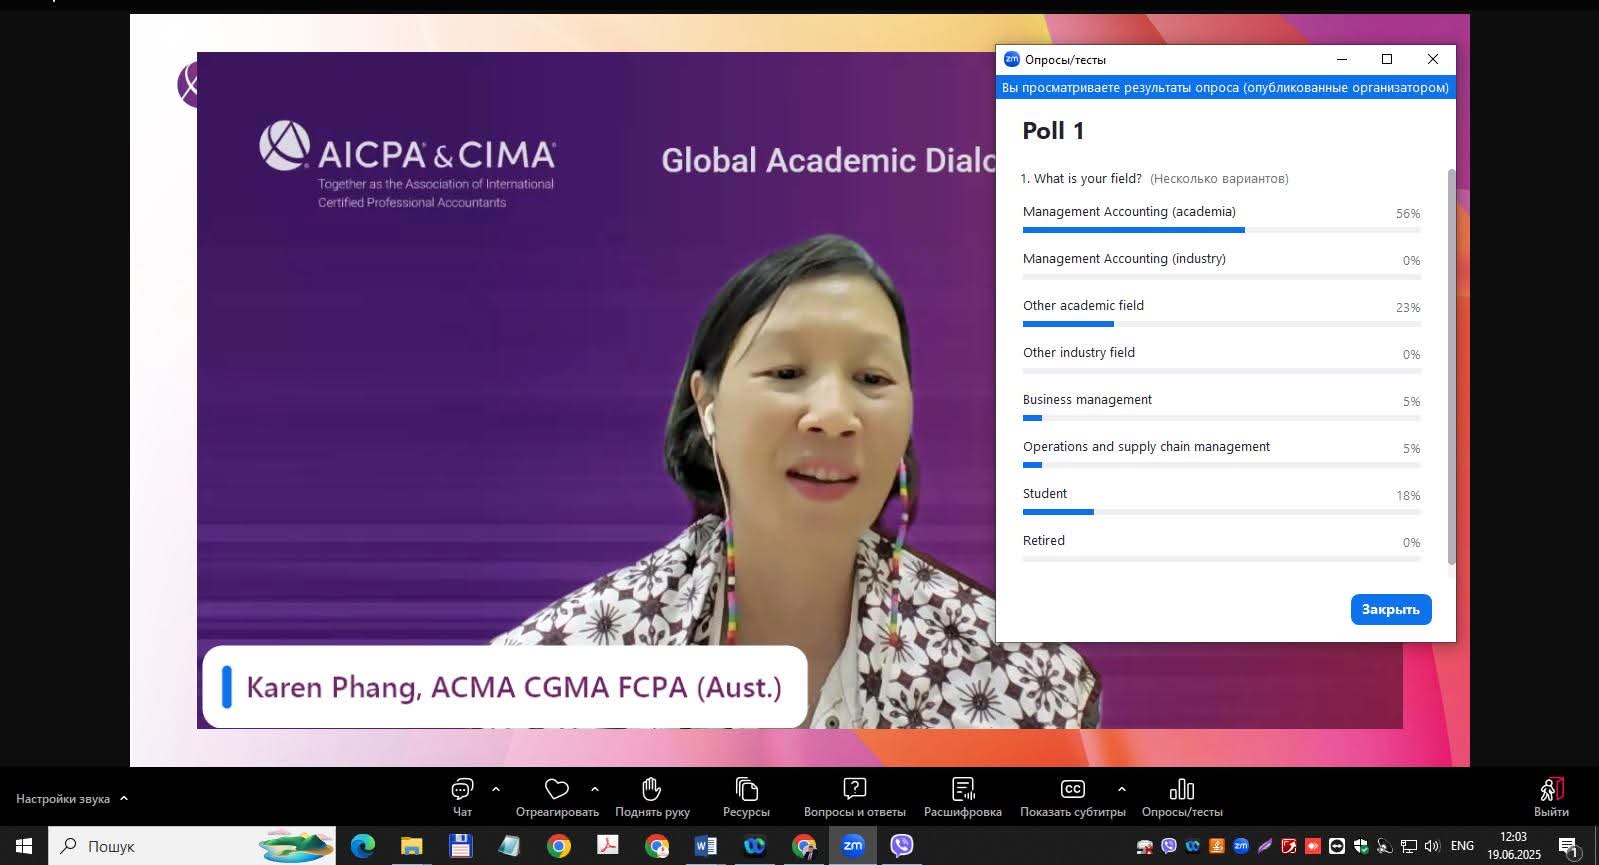Screen dimensions: 1599x865
Task: Switch to Word in the taskbar
Action: point(705,846)
